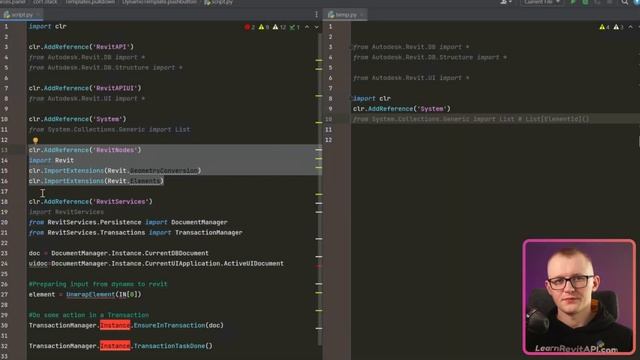Click the 'import Revit' line
The width and height of the screenshot is (640, 360).
(x=51, y=160)
